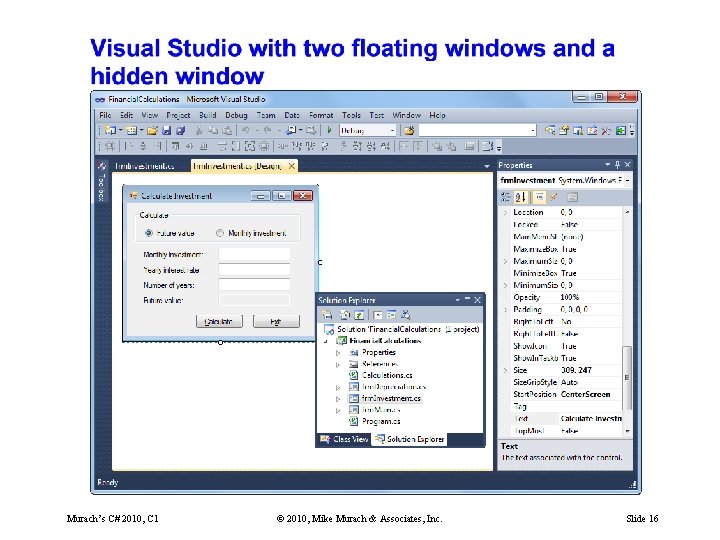The width and height of the screenshot is (720, 540).
Task: Expand the frmInvestment.cs tree node
Action: 338,399
